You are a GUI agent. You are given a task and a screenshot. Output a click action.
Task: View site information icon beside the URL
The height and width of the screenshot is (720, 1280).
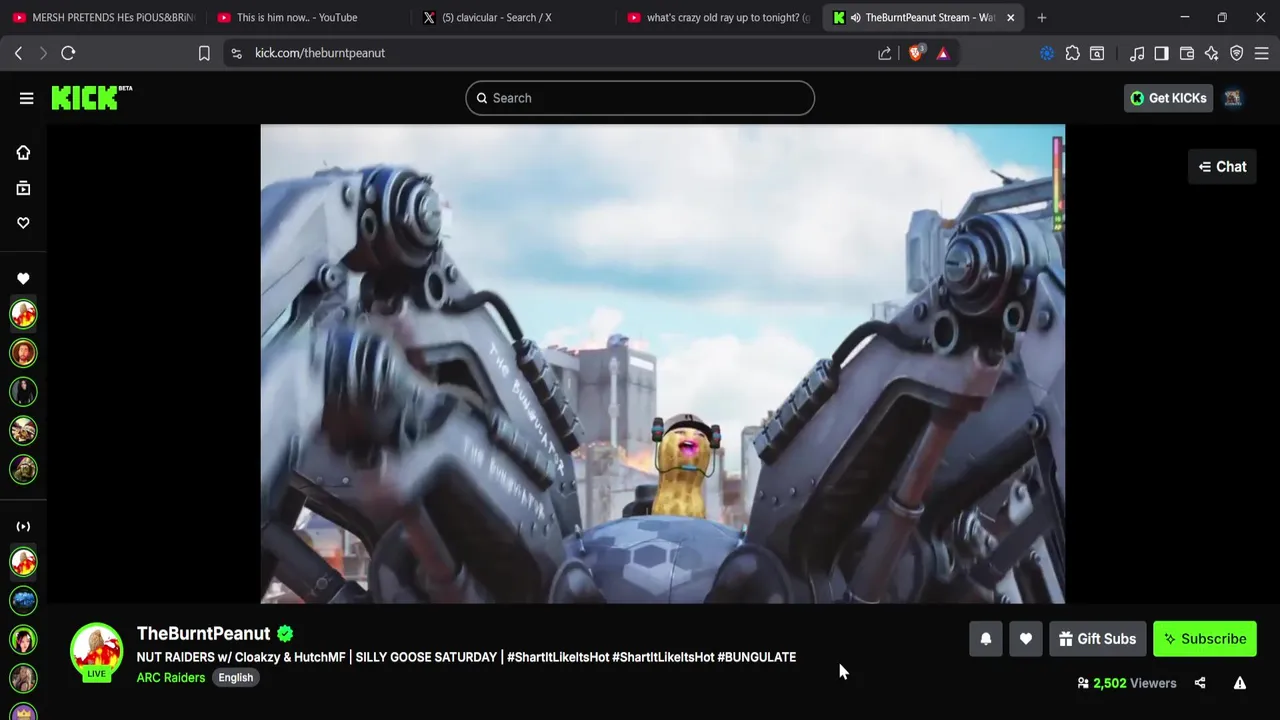[236, 53]
